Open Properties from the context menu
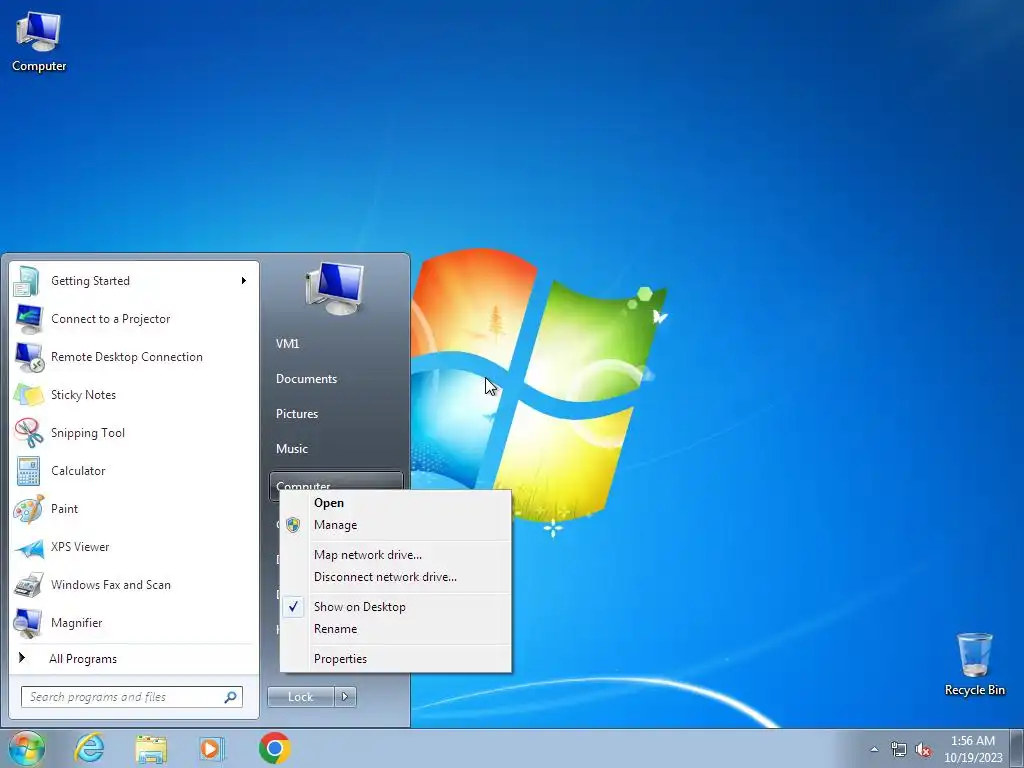1024x768 pixels. tap(396, 659)
